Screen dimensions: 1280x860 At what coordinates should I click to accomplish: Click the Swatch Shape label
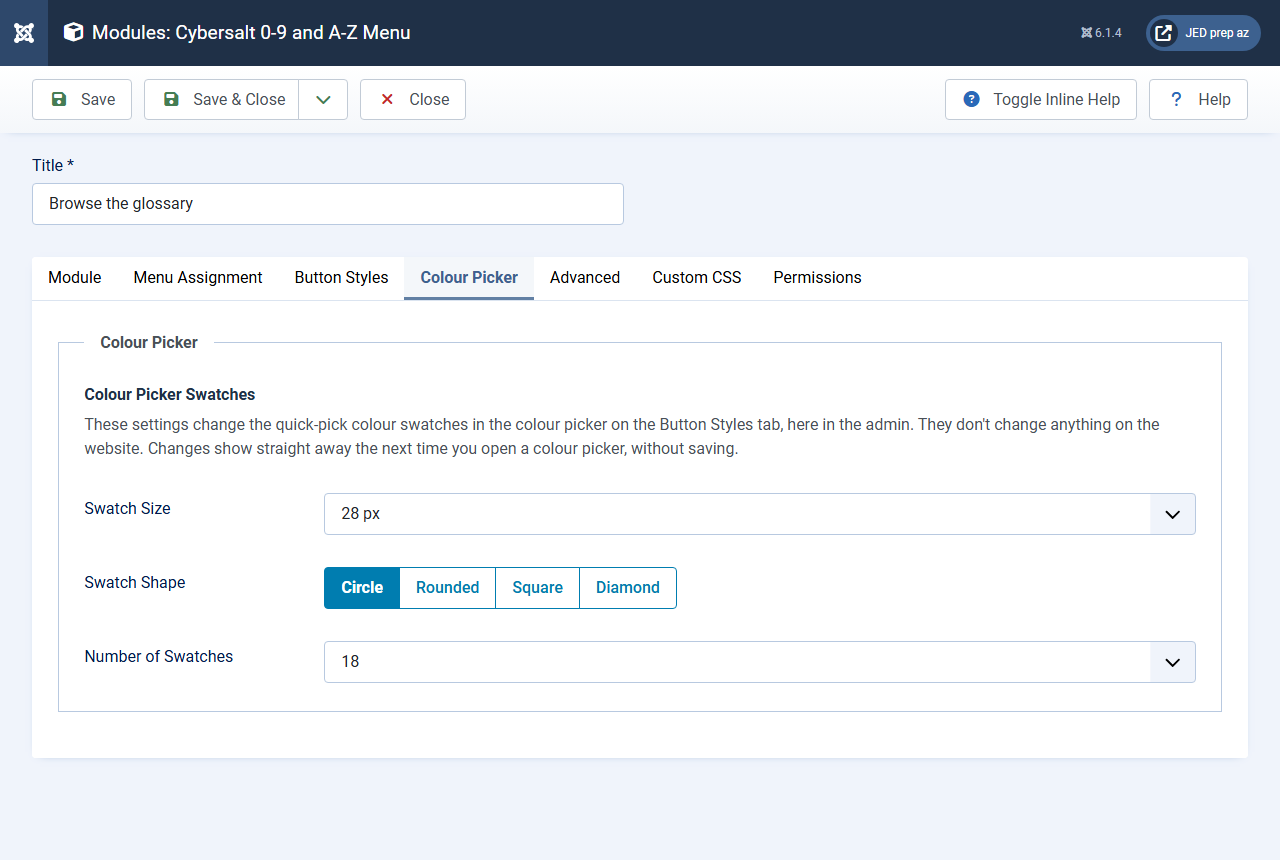[x=135, y=583]
